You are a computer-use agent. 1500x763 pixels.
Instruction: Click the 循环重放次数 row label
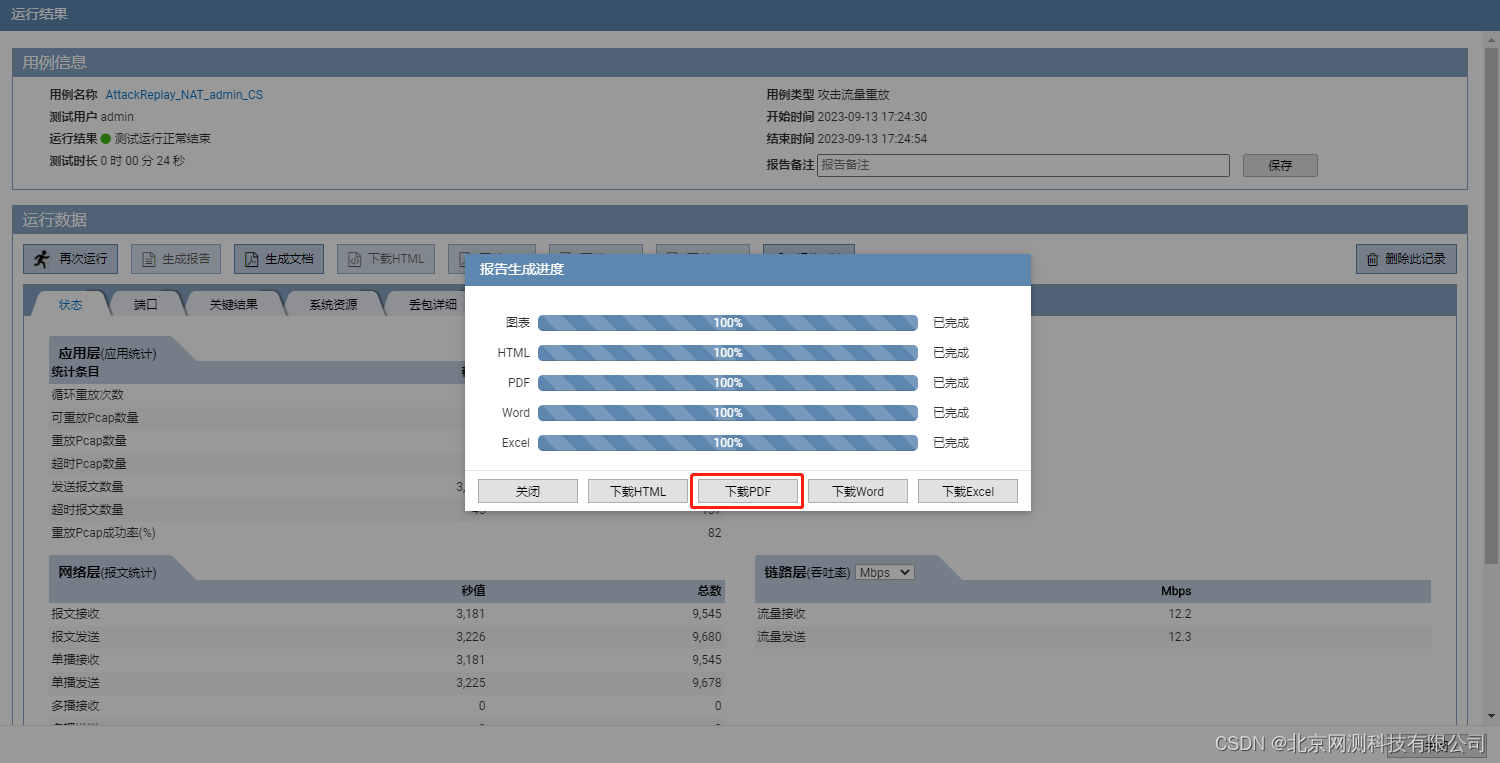(x=88, y=395)
